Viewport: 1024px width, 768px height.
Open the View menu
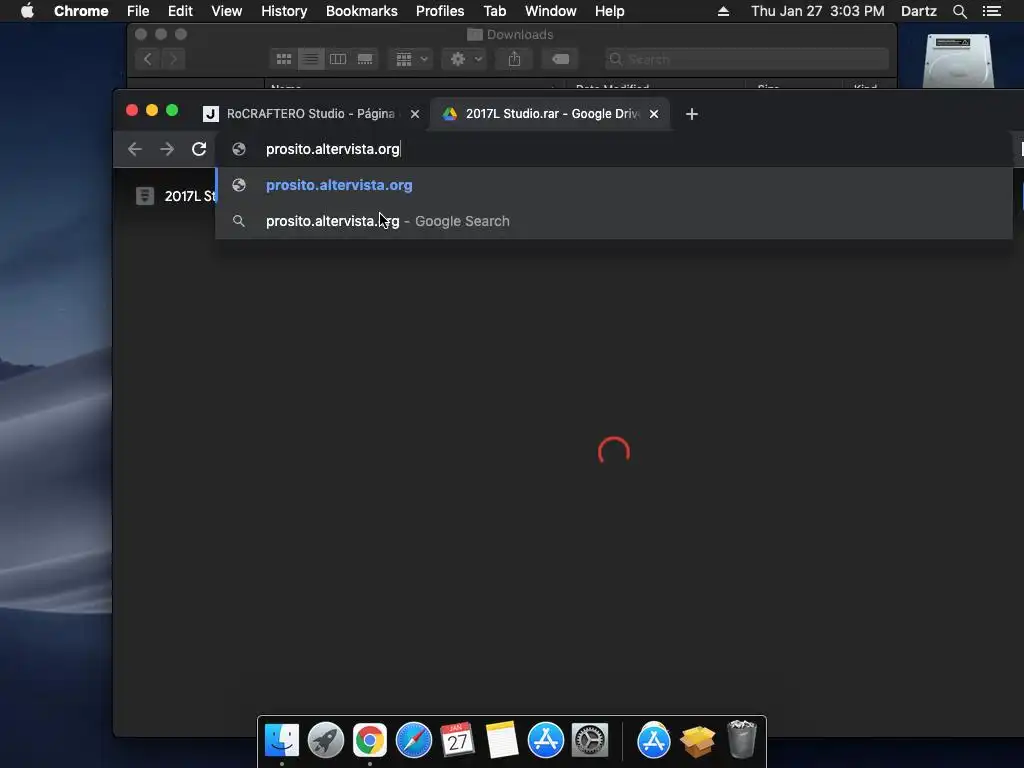[x=227, y=11]
